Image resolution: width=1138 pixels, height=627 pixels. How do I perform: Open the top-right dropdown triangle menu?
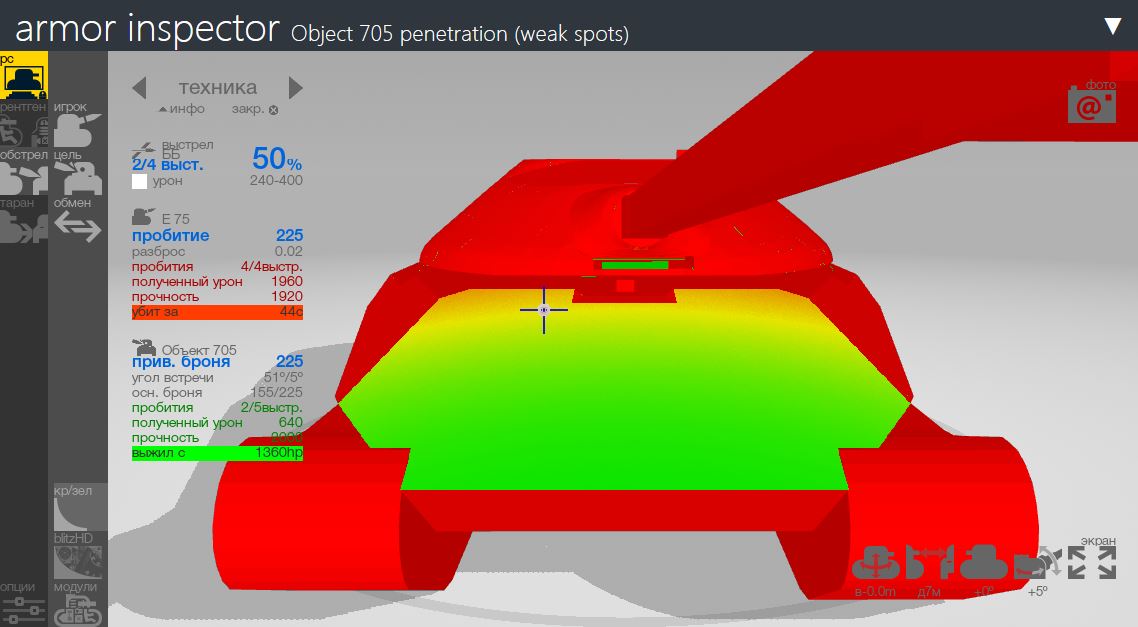click(x=1113, y=26)
